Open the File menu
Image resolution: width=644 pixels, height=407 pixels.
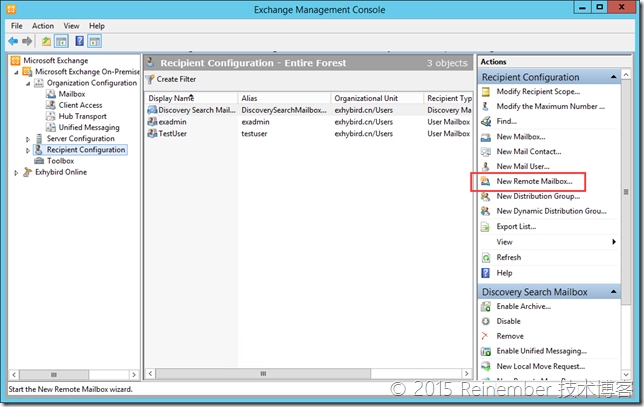[17, 26]
